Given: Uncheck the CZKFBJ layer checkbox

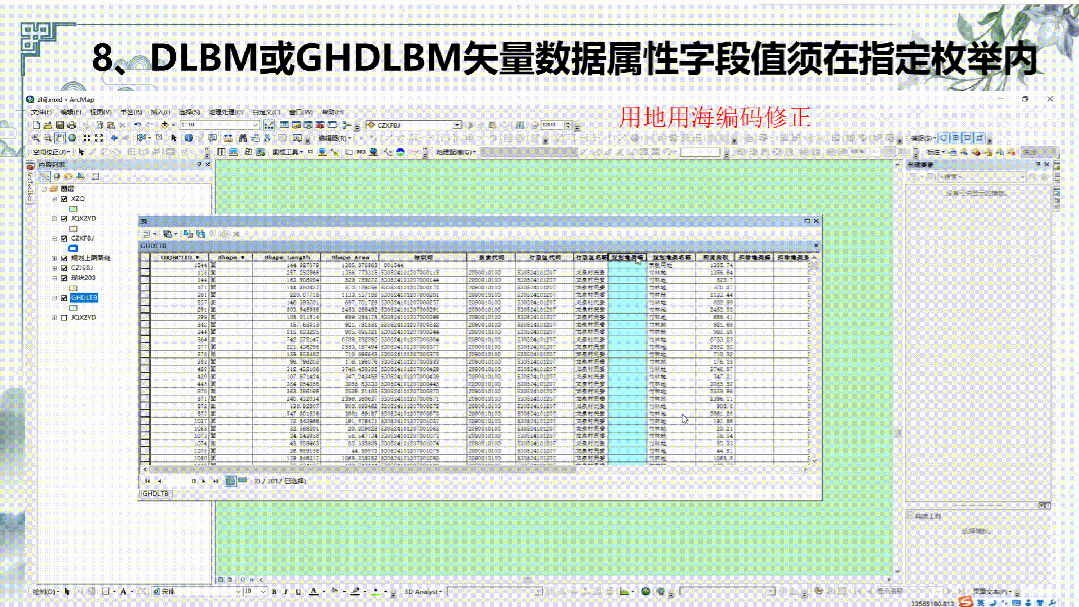Looking at the screenshot, I should tap(64, 239).
